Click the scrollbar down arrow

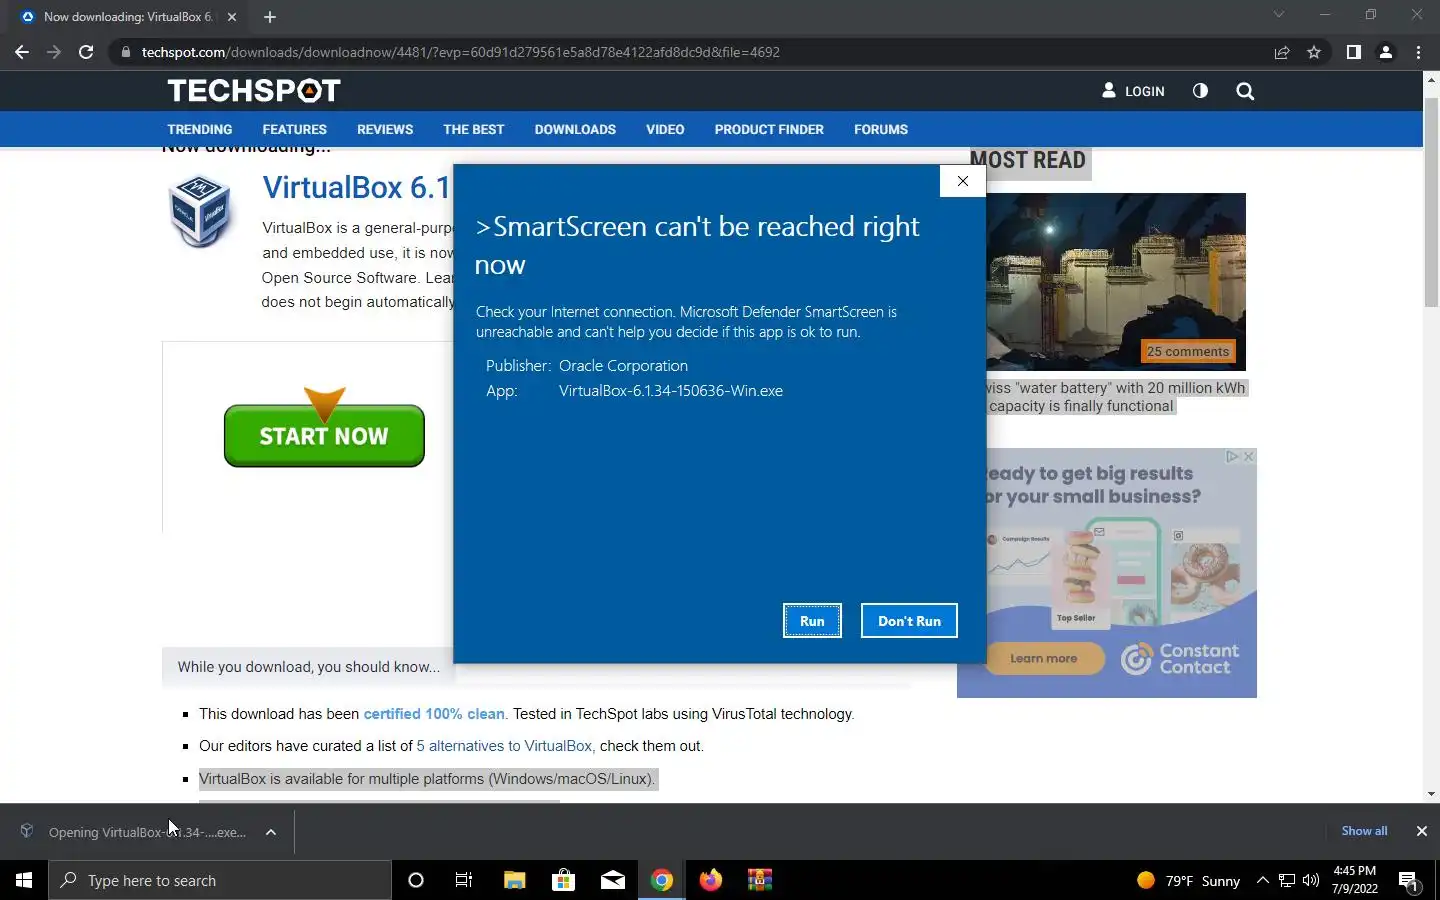pos(1431,794)
